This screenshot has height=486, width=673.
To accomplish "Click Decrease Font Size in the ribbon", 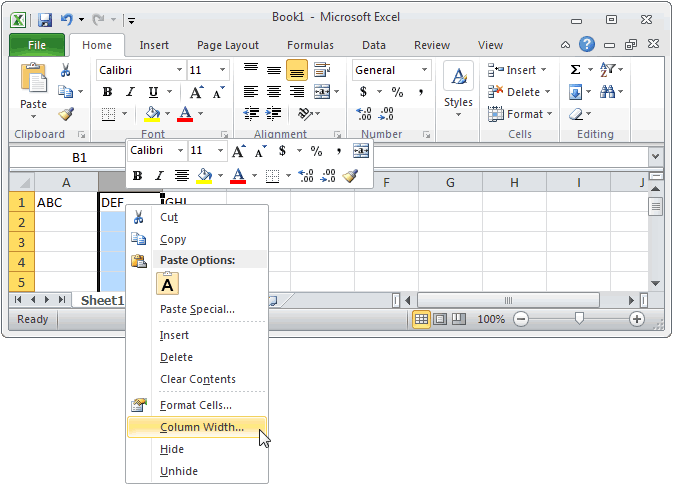I will pyautogui.click(x=218, y=92).
